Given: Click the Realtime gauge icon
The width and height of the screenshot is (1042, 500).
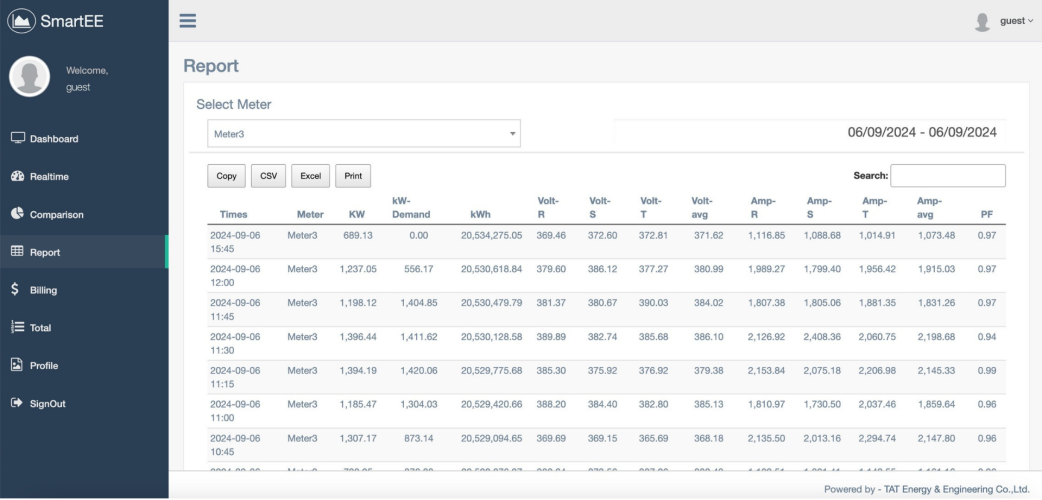Looking at the screenshot, I should tap(17, 176).
